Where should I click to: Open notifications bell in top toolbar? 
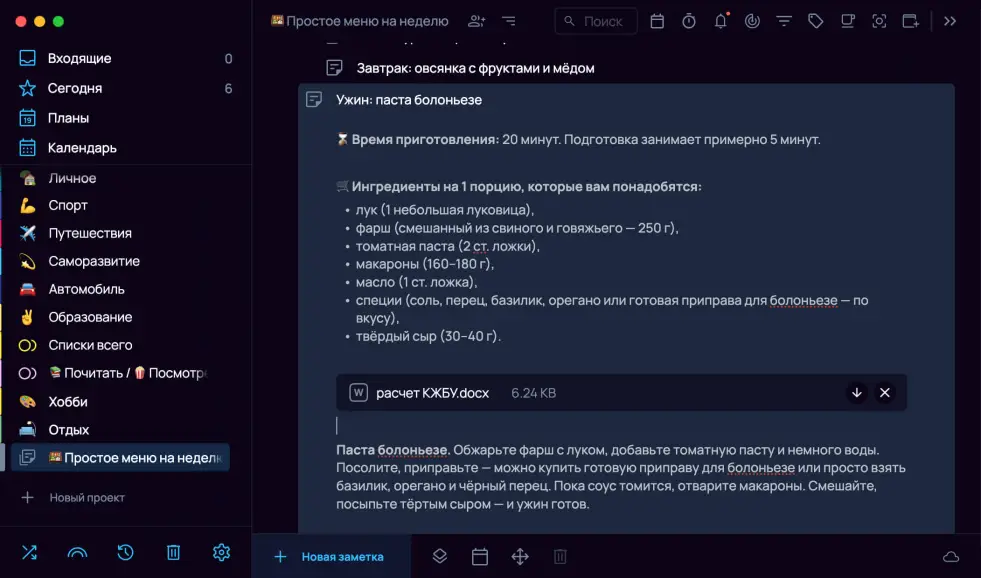pos(720,21)
